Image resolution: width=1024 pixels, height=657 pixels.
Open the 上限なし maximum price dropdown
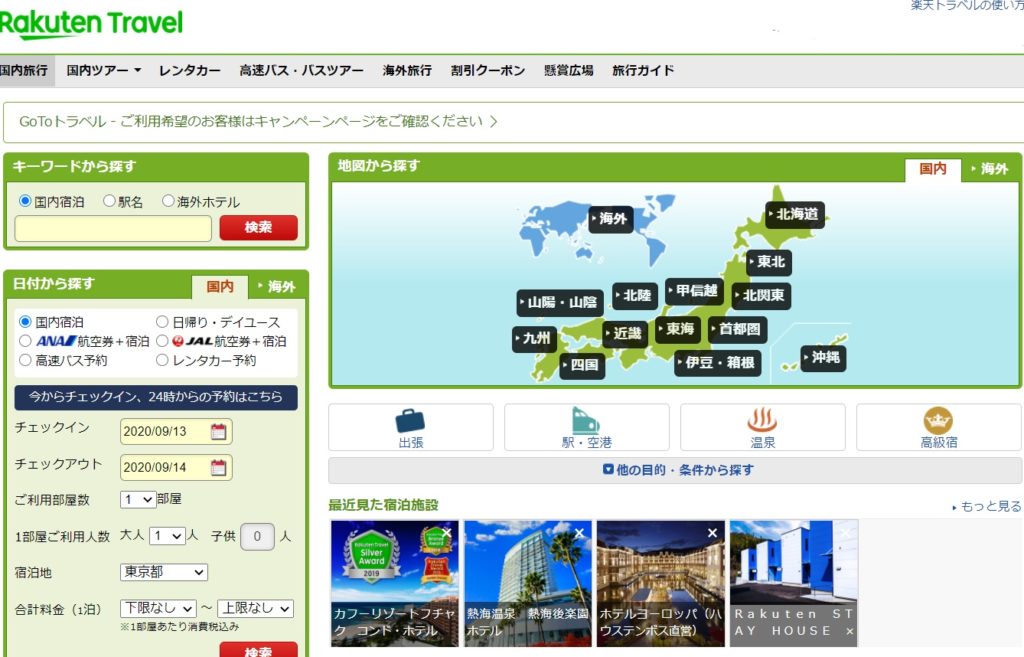pos(255,608)
